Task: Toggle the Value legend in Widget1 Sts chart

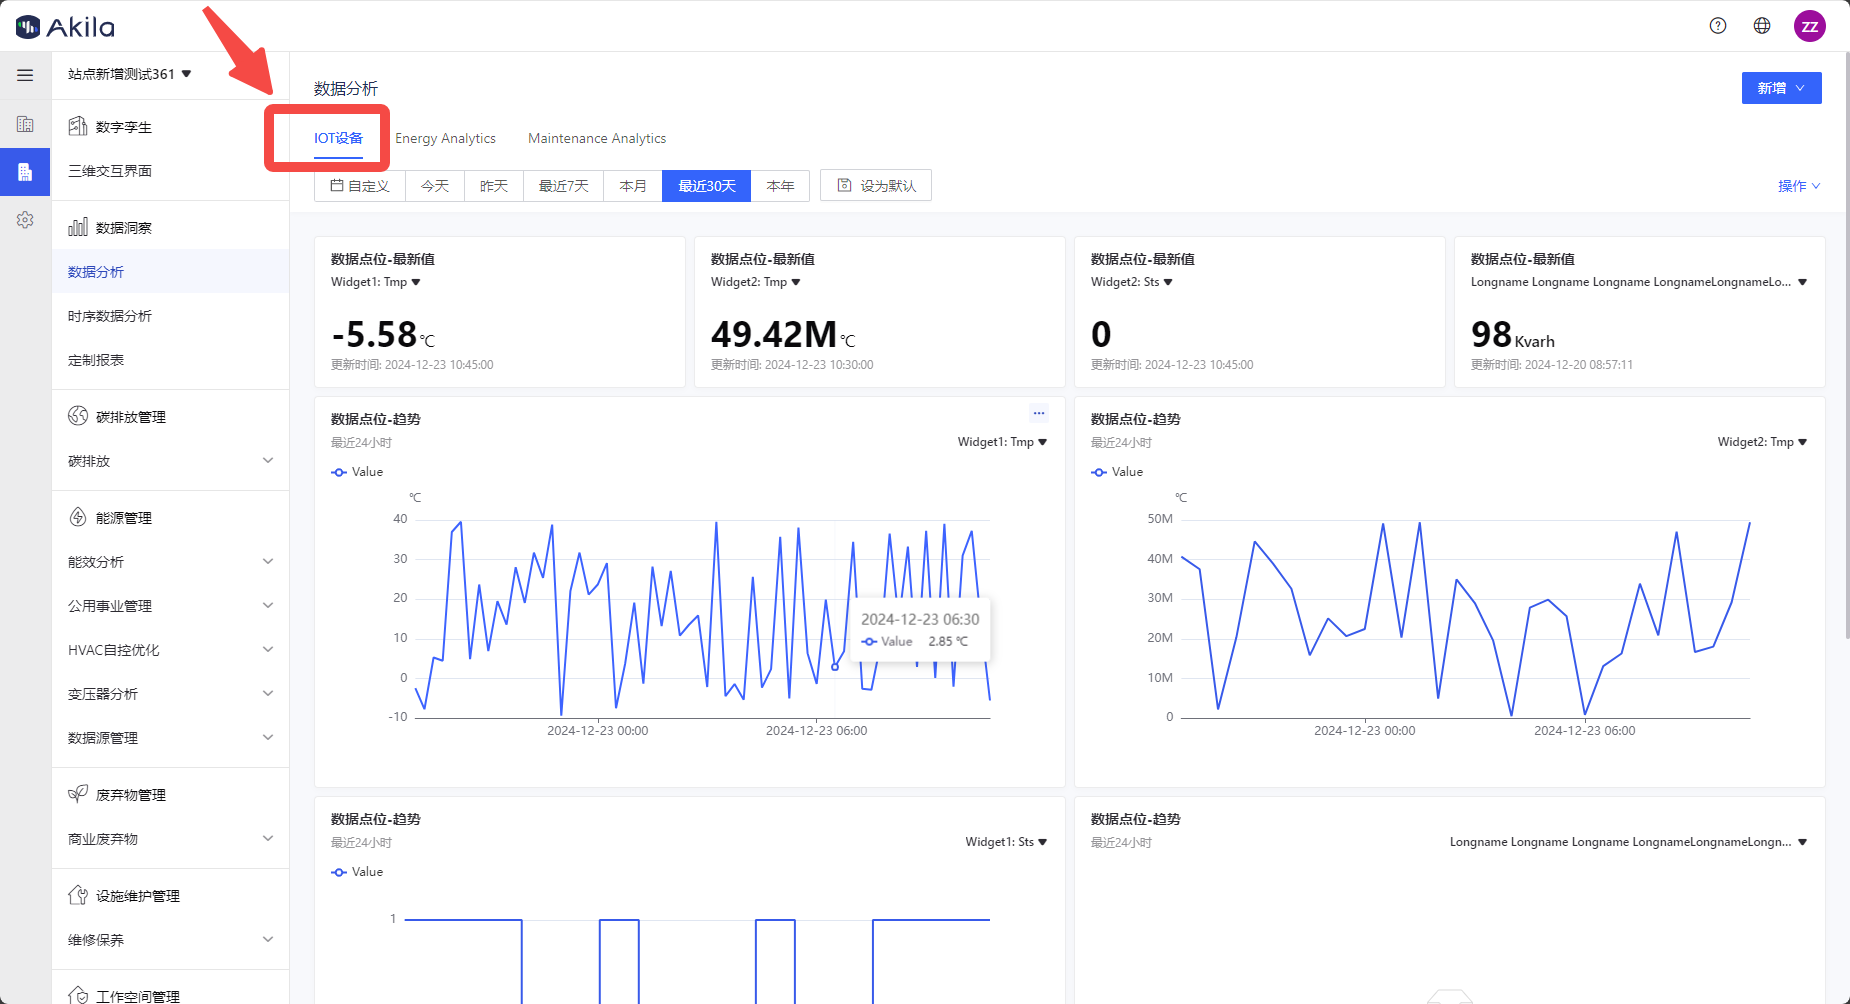Action: click(357, 872)
